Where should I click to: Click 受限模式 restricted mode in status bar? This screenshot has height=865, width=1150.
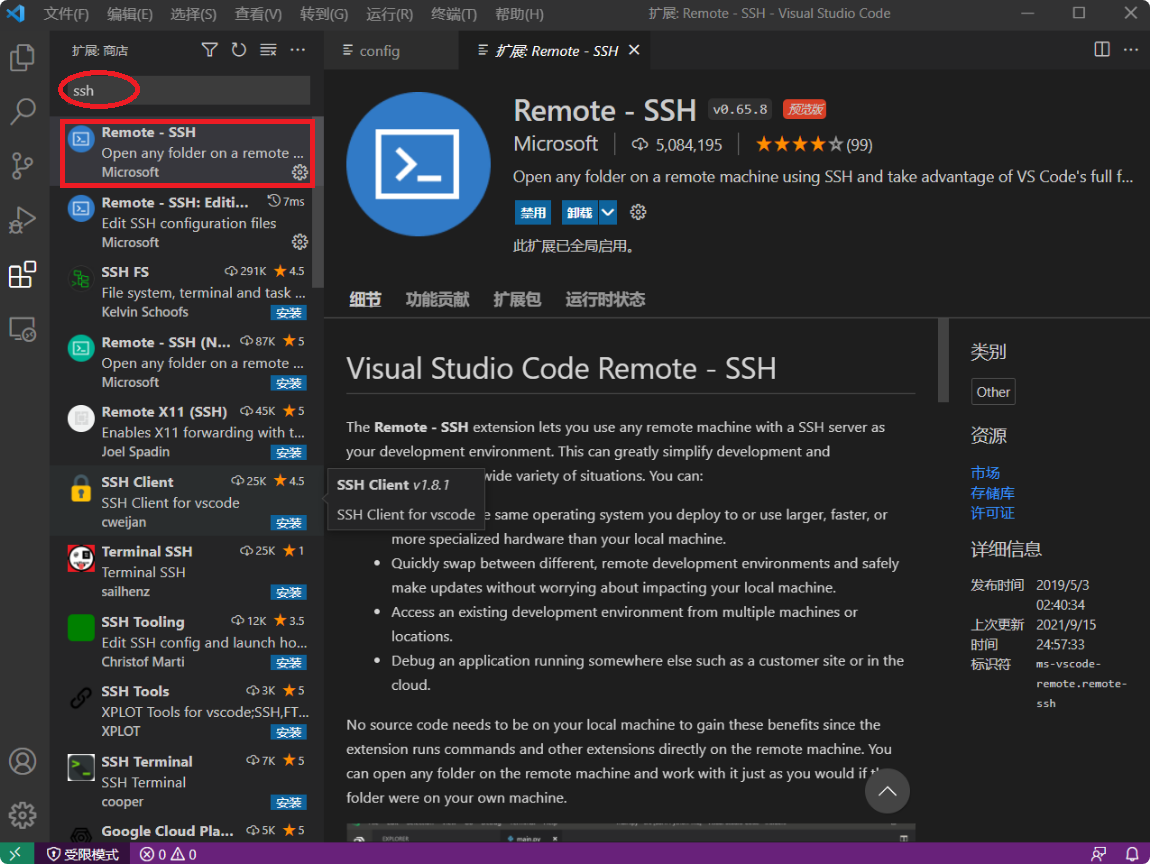tap(83, 854)
